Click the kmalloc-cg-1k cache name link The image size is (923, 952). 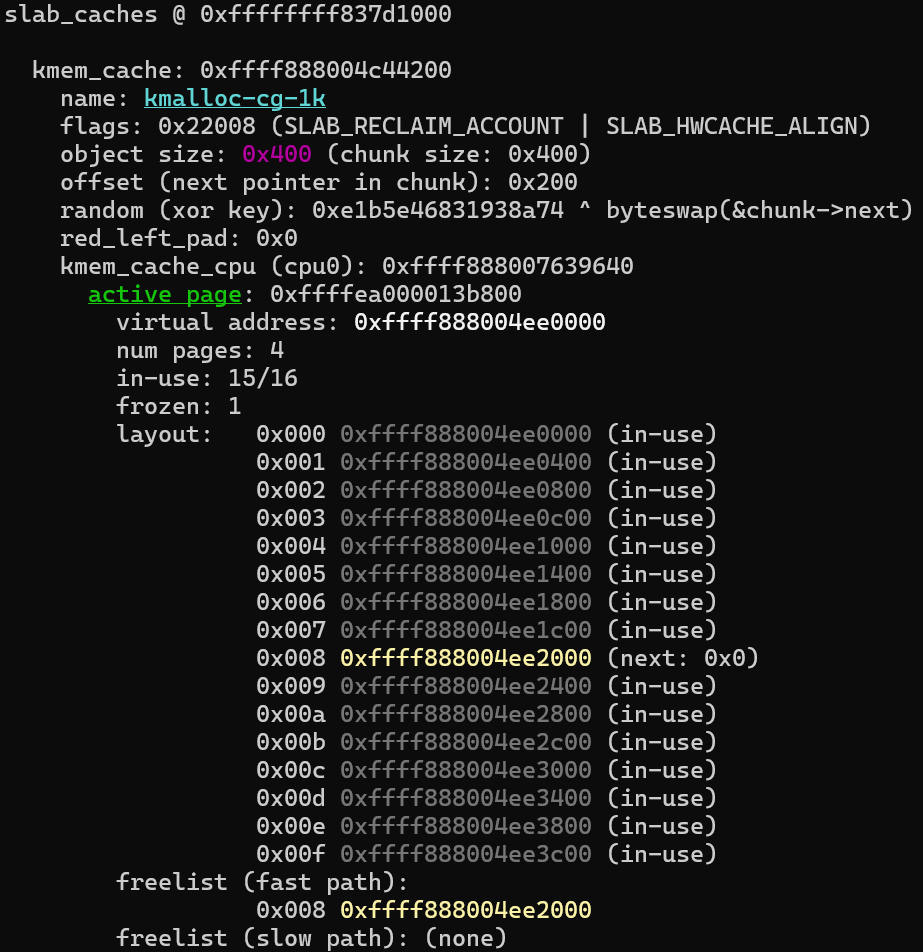click(x=235, y=99)
